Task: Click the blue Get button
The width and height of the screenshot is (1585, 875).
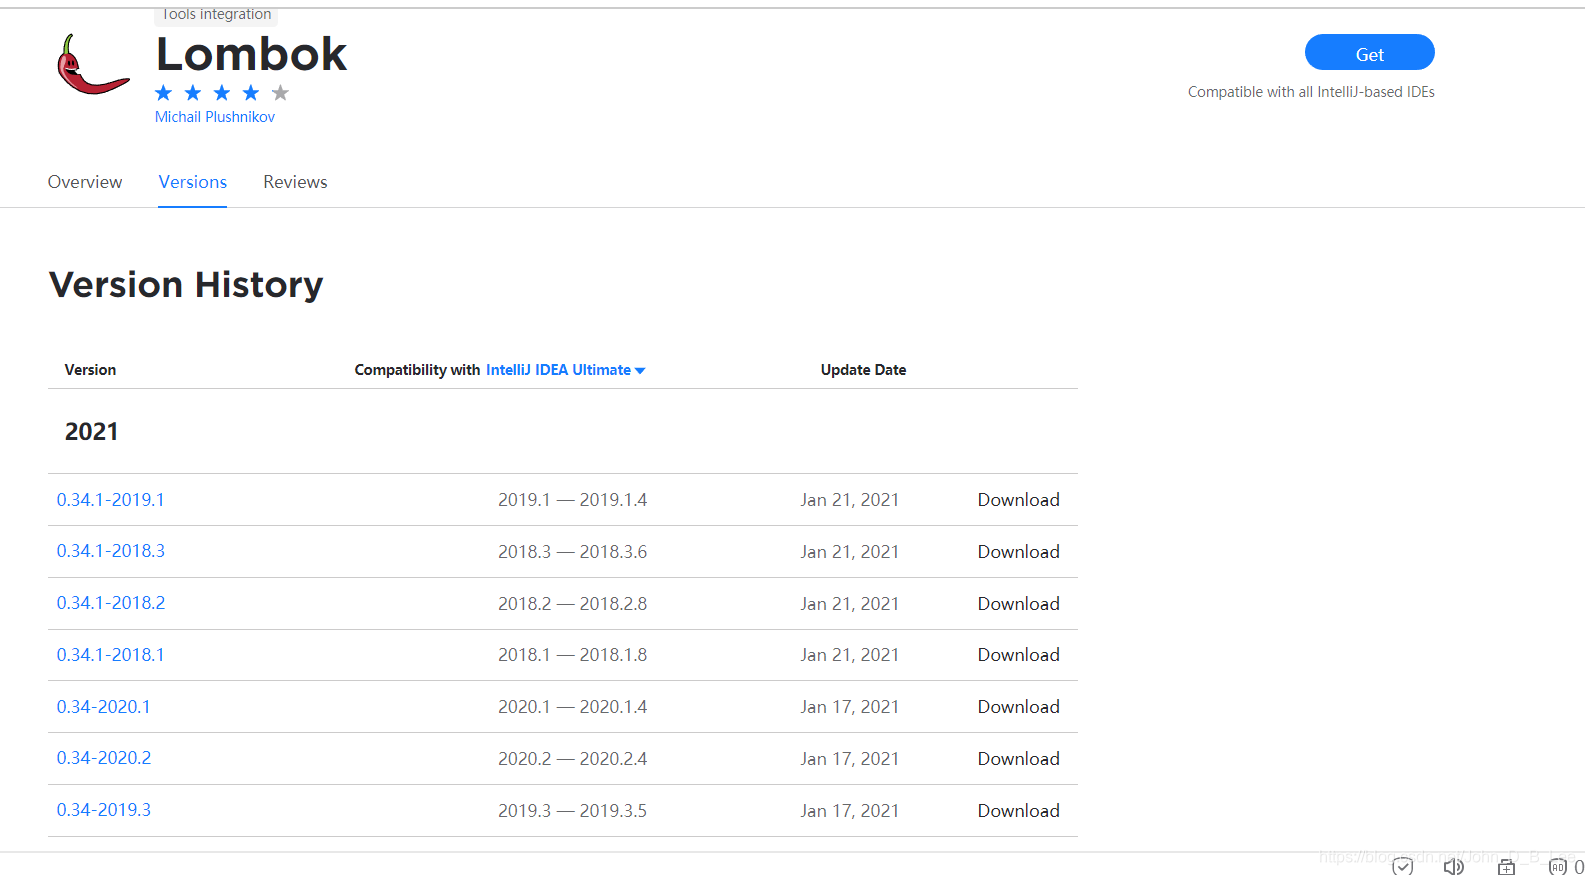Action: pyautogui.click(x=1369, y=53)
